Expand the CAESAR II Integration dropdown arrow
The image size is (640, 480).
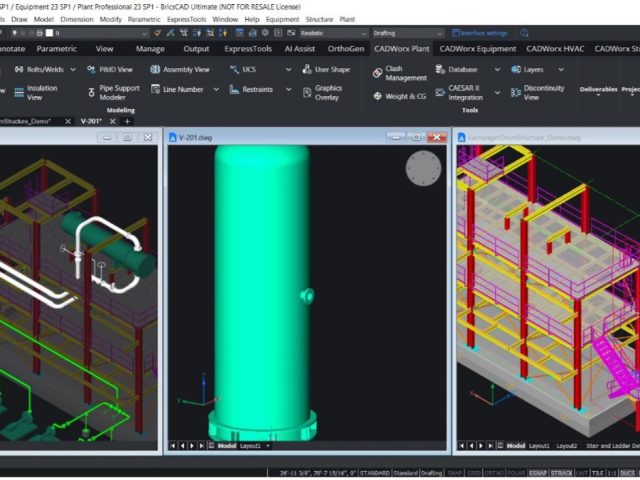pyautogui.click(x=497, y=93)
